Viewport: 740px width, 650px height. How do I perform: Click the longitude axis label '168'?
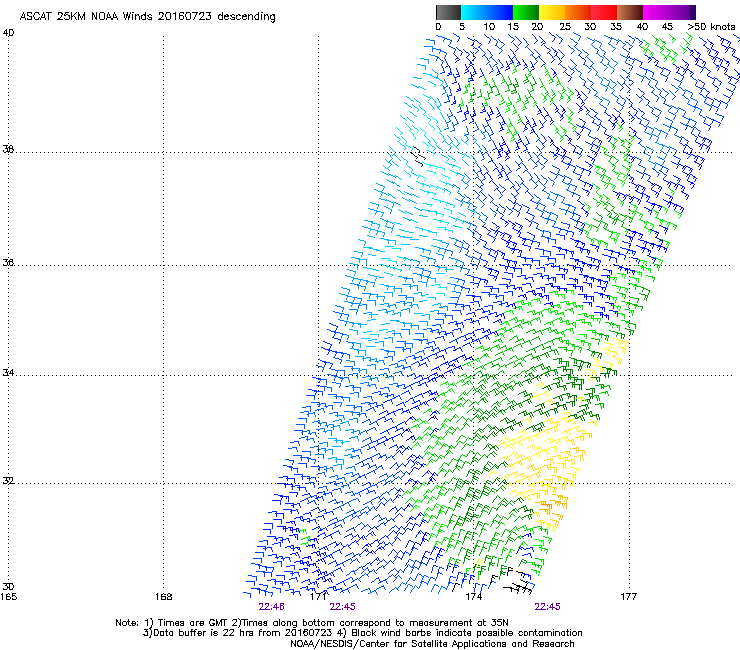[163, 597]
